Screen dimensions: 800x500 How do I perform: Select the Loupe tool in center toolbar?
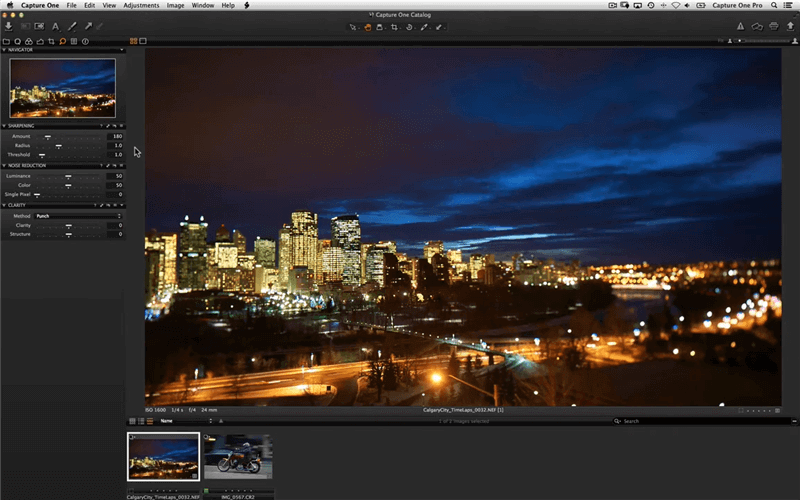[380, 27]
